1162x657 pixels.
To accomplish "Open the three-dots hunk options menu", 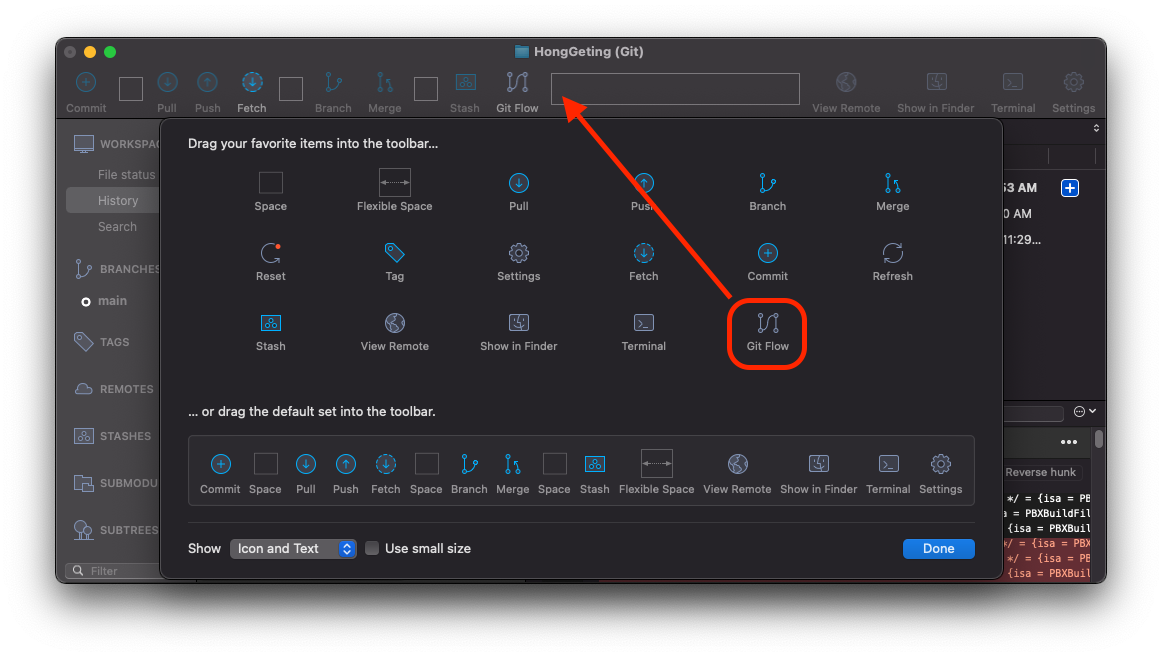I will 1069,441.
